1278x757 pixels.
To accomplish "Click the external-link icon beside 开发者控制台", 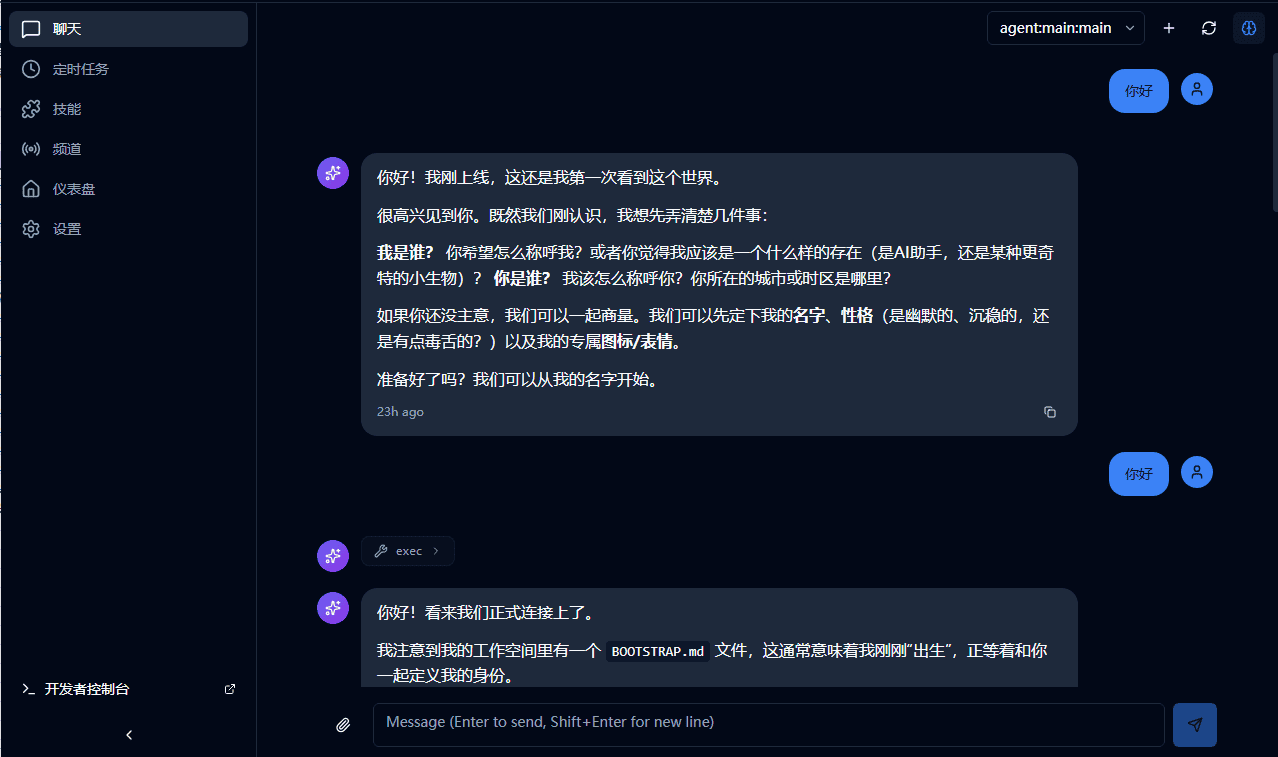I will point(229,689).
